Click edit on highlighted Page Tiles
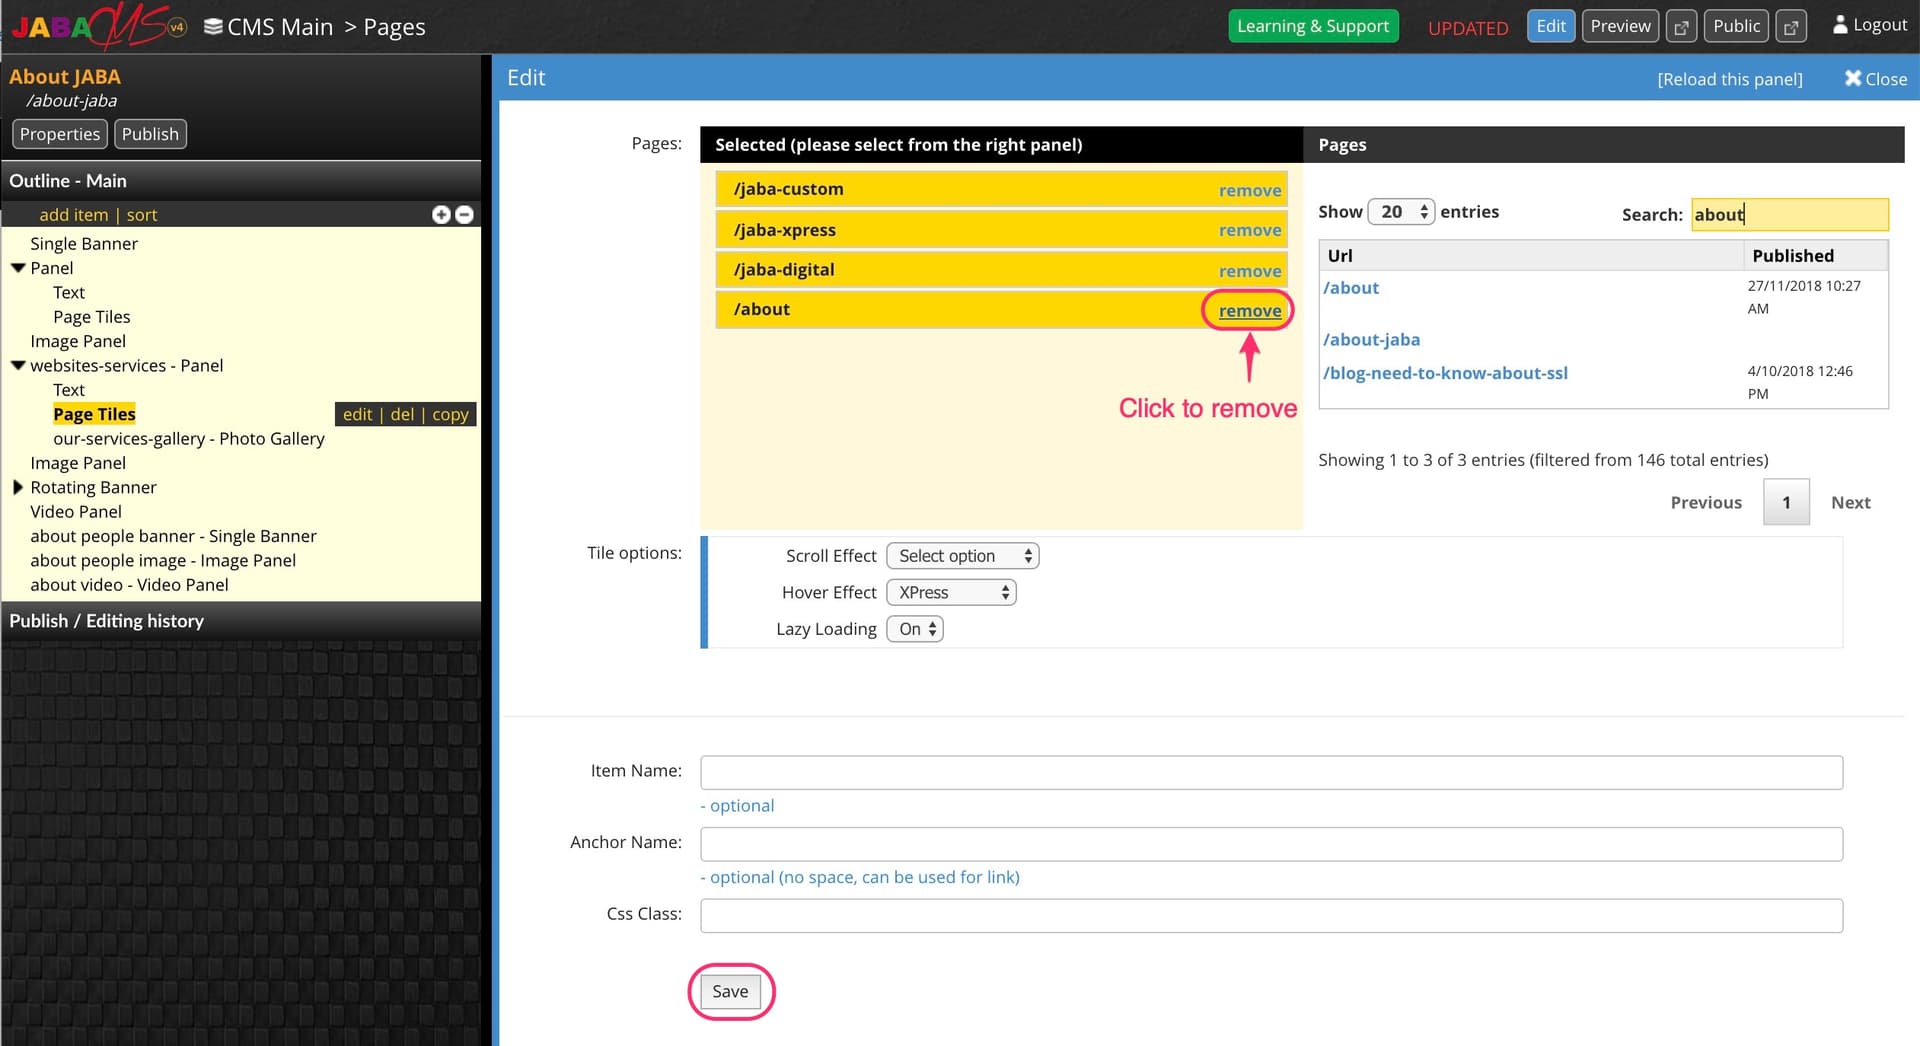This screenshot has height=1046, width=1920. 357,415
